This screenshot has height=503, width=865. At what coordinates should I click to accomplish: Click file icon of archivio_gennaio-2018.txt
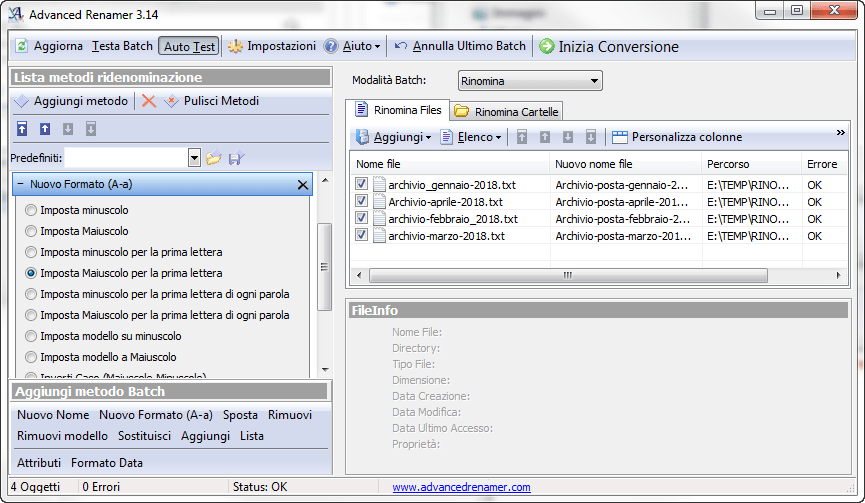coord(380,184)
